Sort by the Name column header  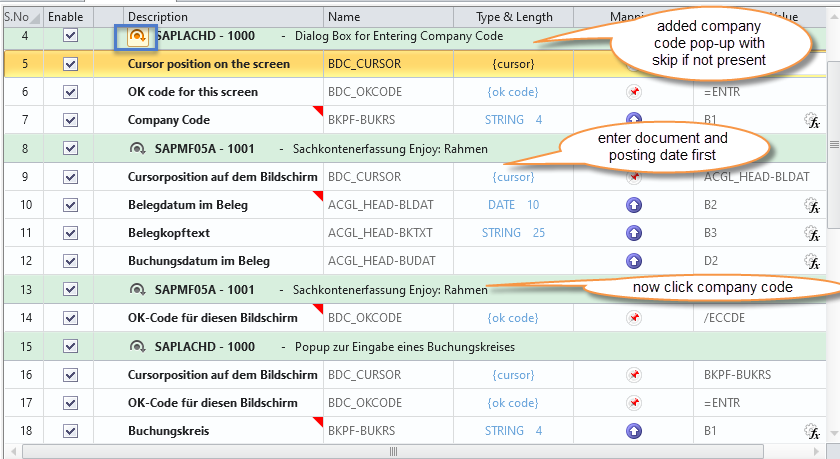[344, 17]
